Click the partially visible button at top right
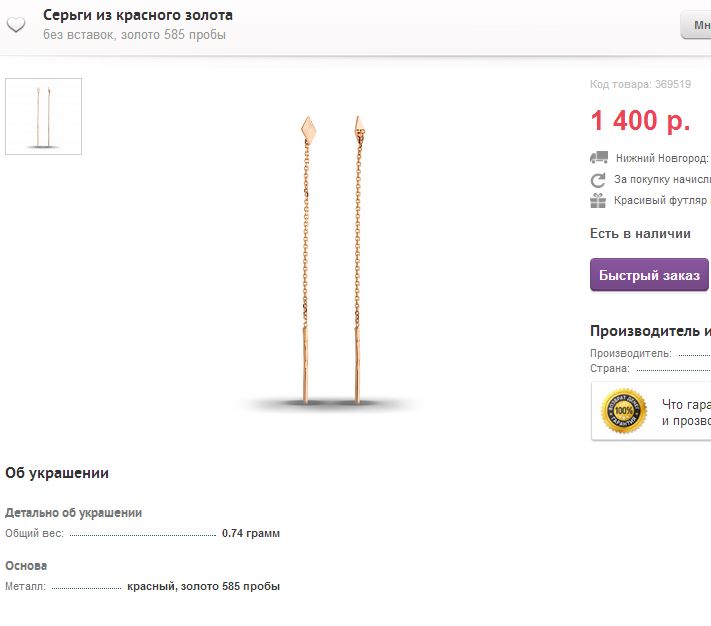Viewport: 711px width, 626px height. click(x=696, y=25)
